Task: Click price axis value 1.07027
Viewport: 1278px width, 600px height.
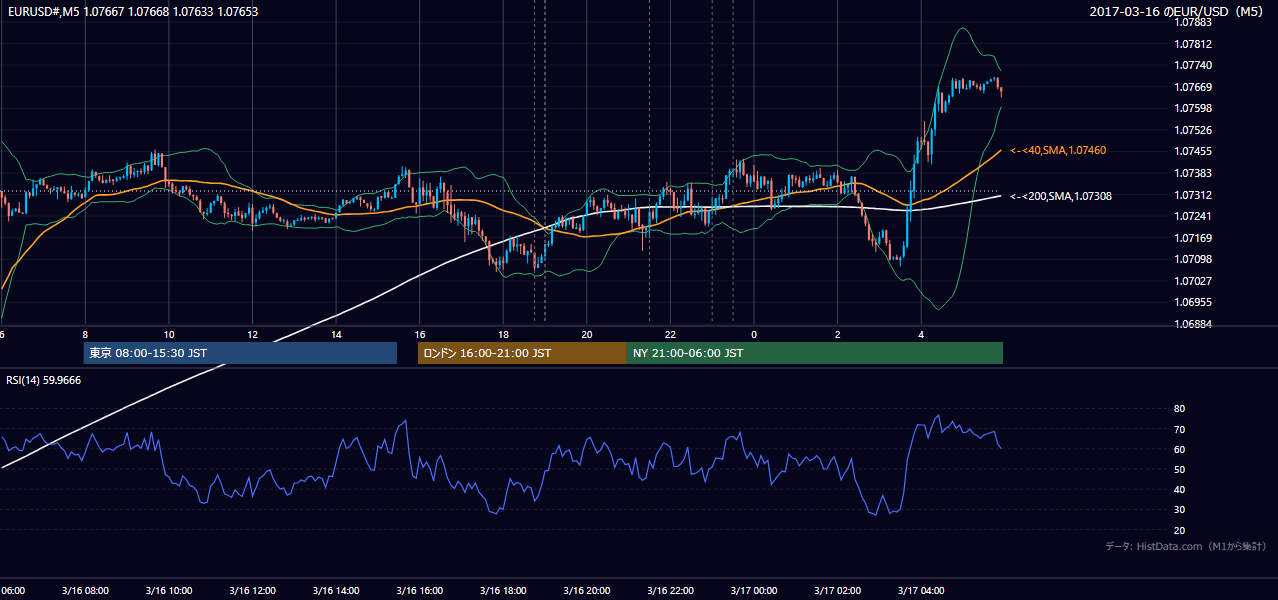Action: pyautogui.click(x=1194, y=281)
